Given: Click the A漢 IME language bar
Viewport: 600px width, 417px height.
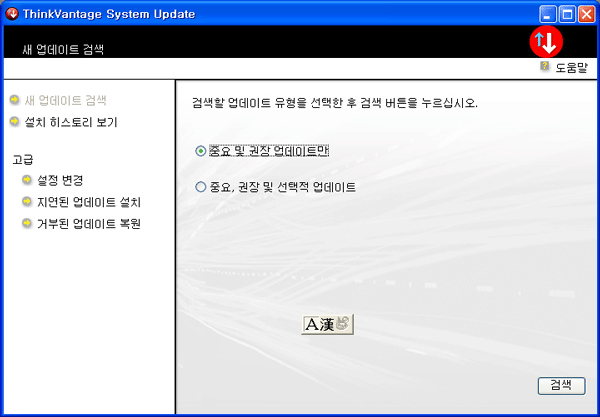Looking at the screenshot, I should coord(327,324).
